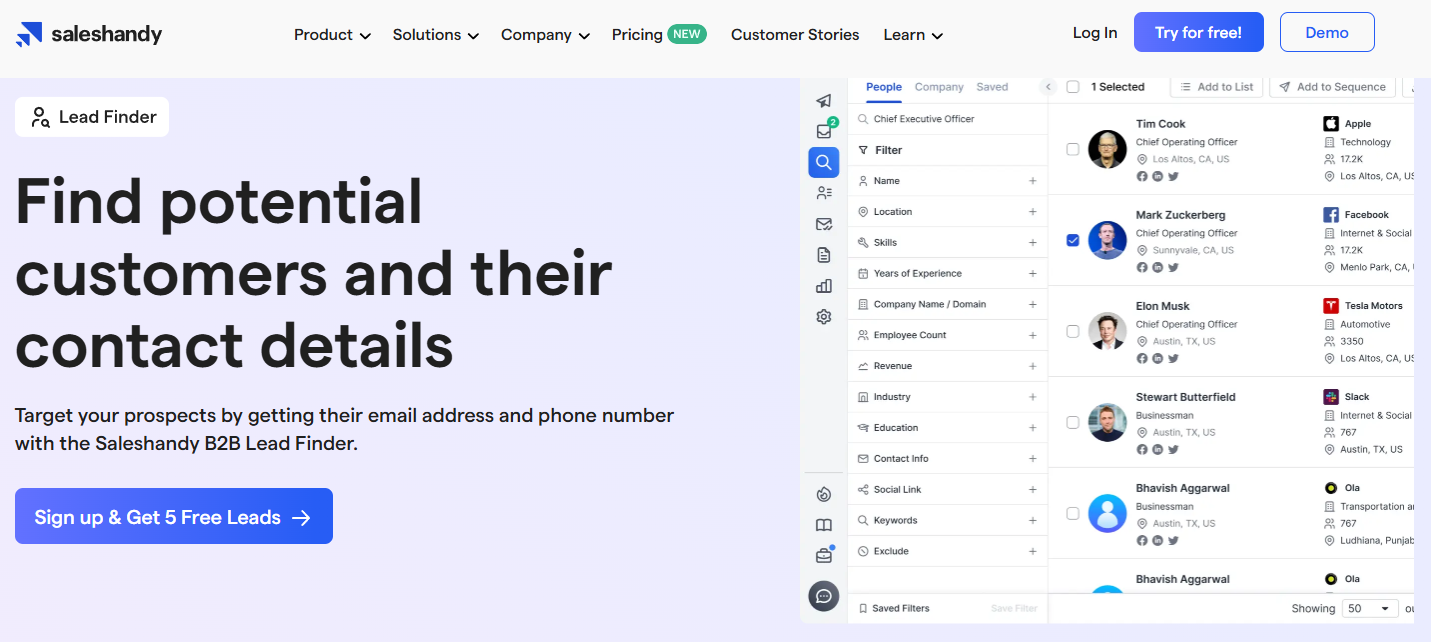Click Sign up & Get 5 Free Leads

pyautogui.click(x=174, y=517)
